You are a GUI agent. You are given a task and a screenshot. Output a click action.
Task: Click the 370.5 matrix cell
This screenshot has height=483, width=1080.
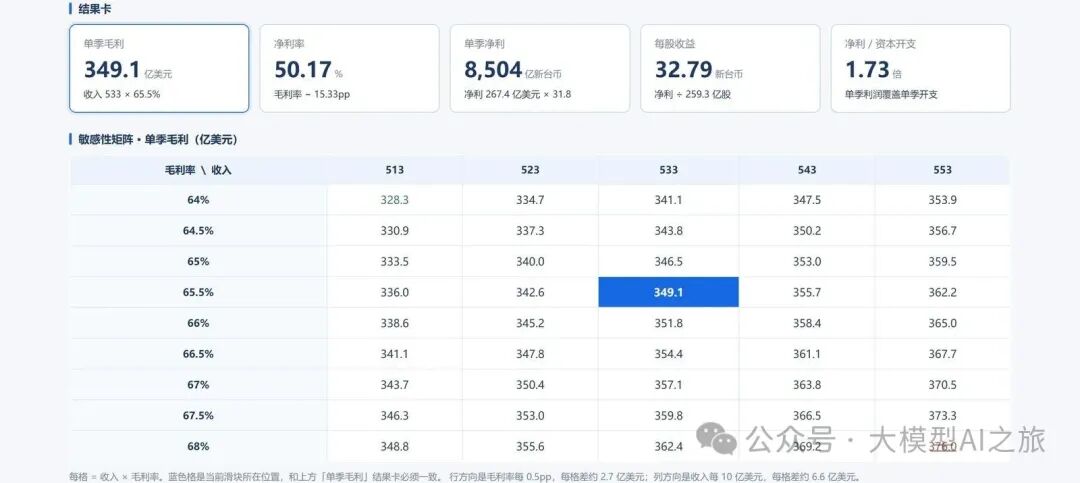[x=942, y=384]
